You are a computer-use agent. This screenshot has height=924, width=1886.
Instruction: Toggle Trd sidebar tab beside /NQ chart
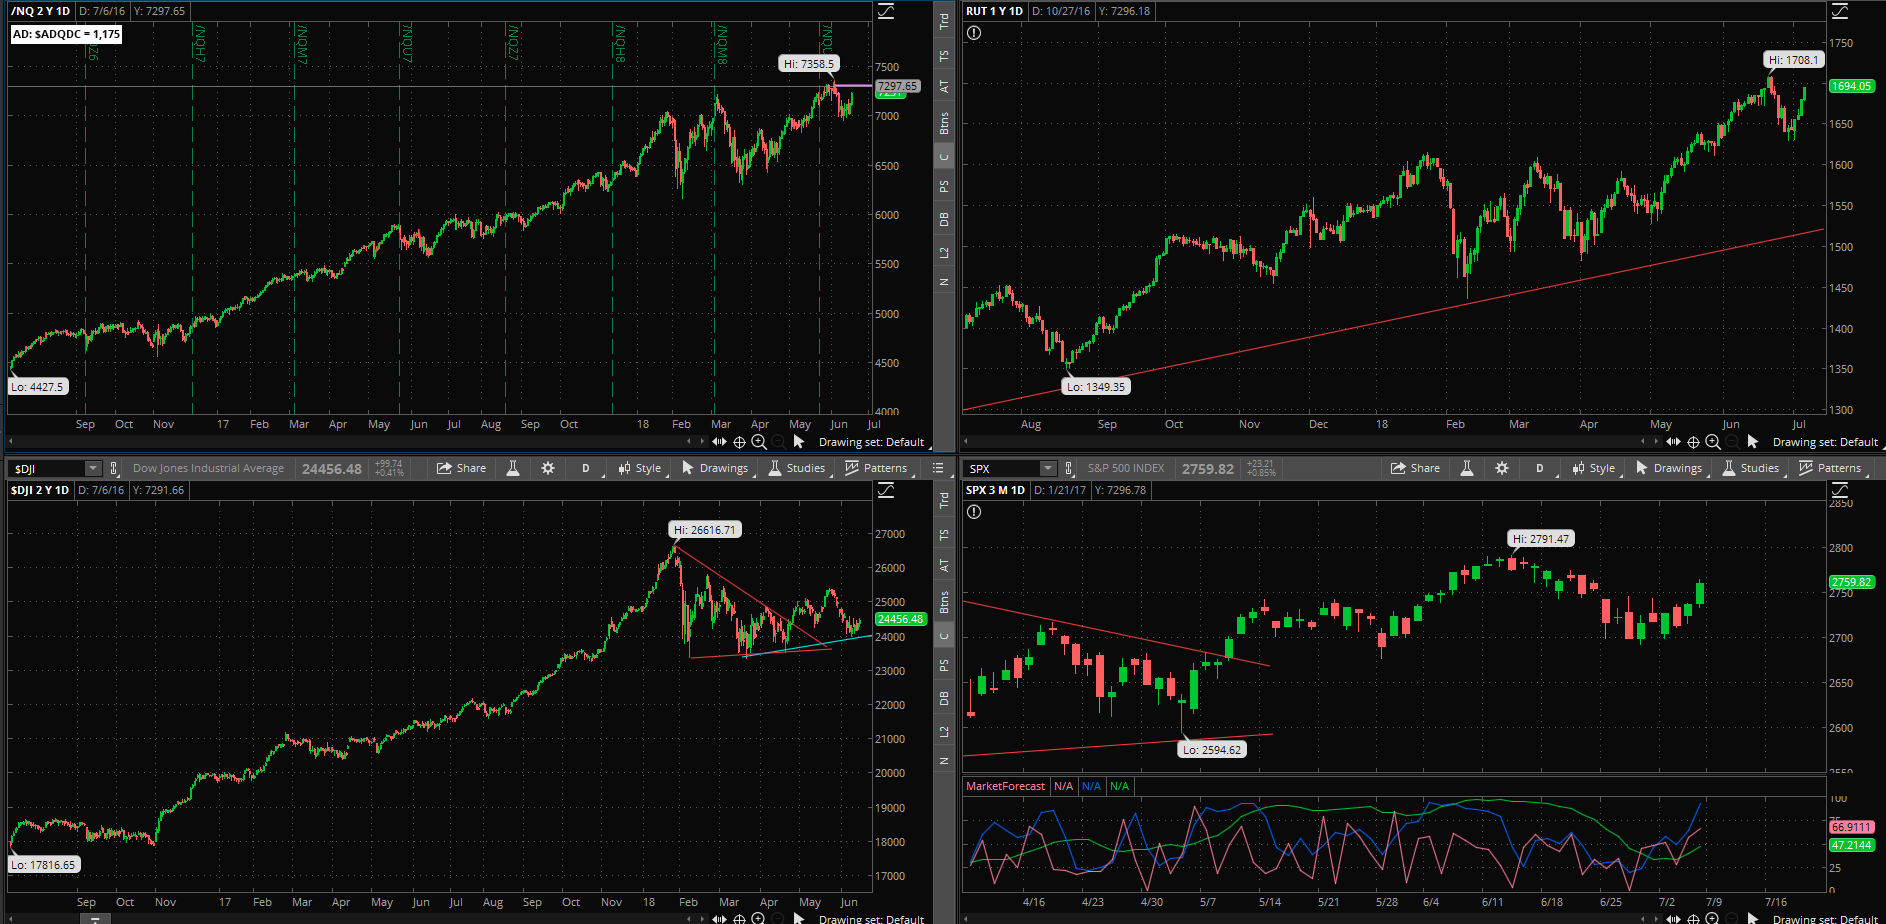(x=944, y=22)
